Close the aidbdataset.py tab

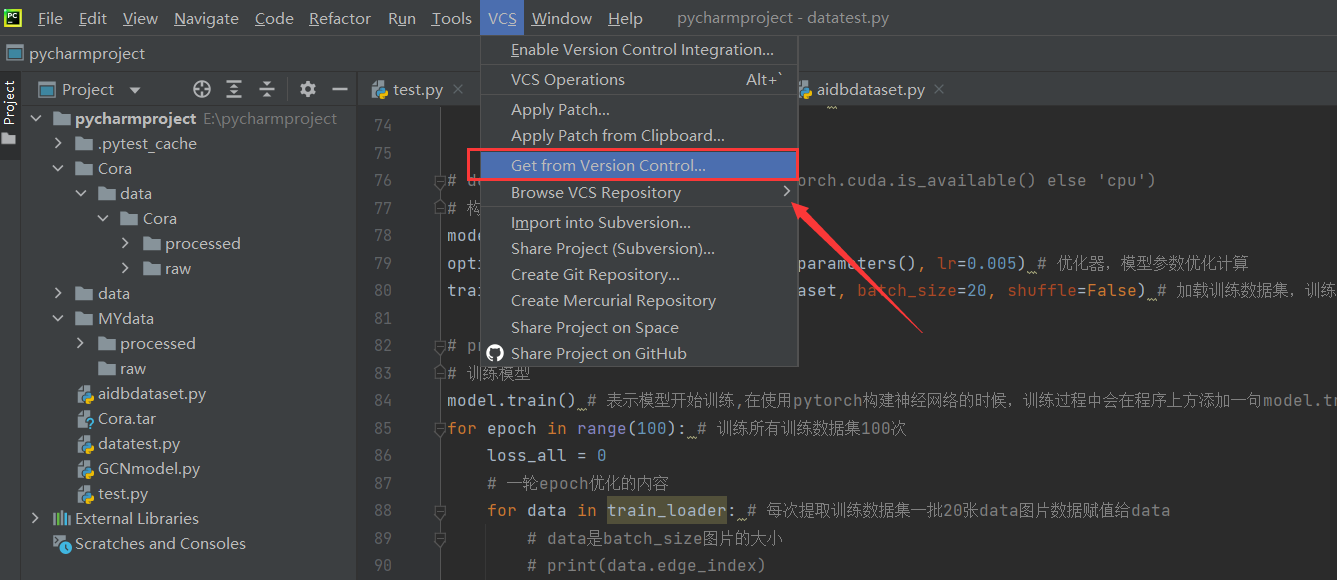point(938,88)
